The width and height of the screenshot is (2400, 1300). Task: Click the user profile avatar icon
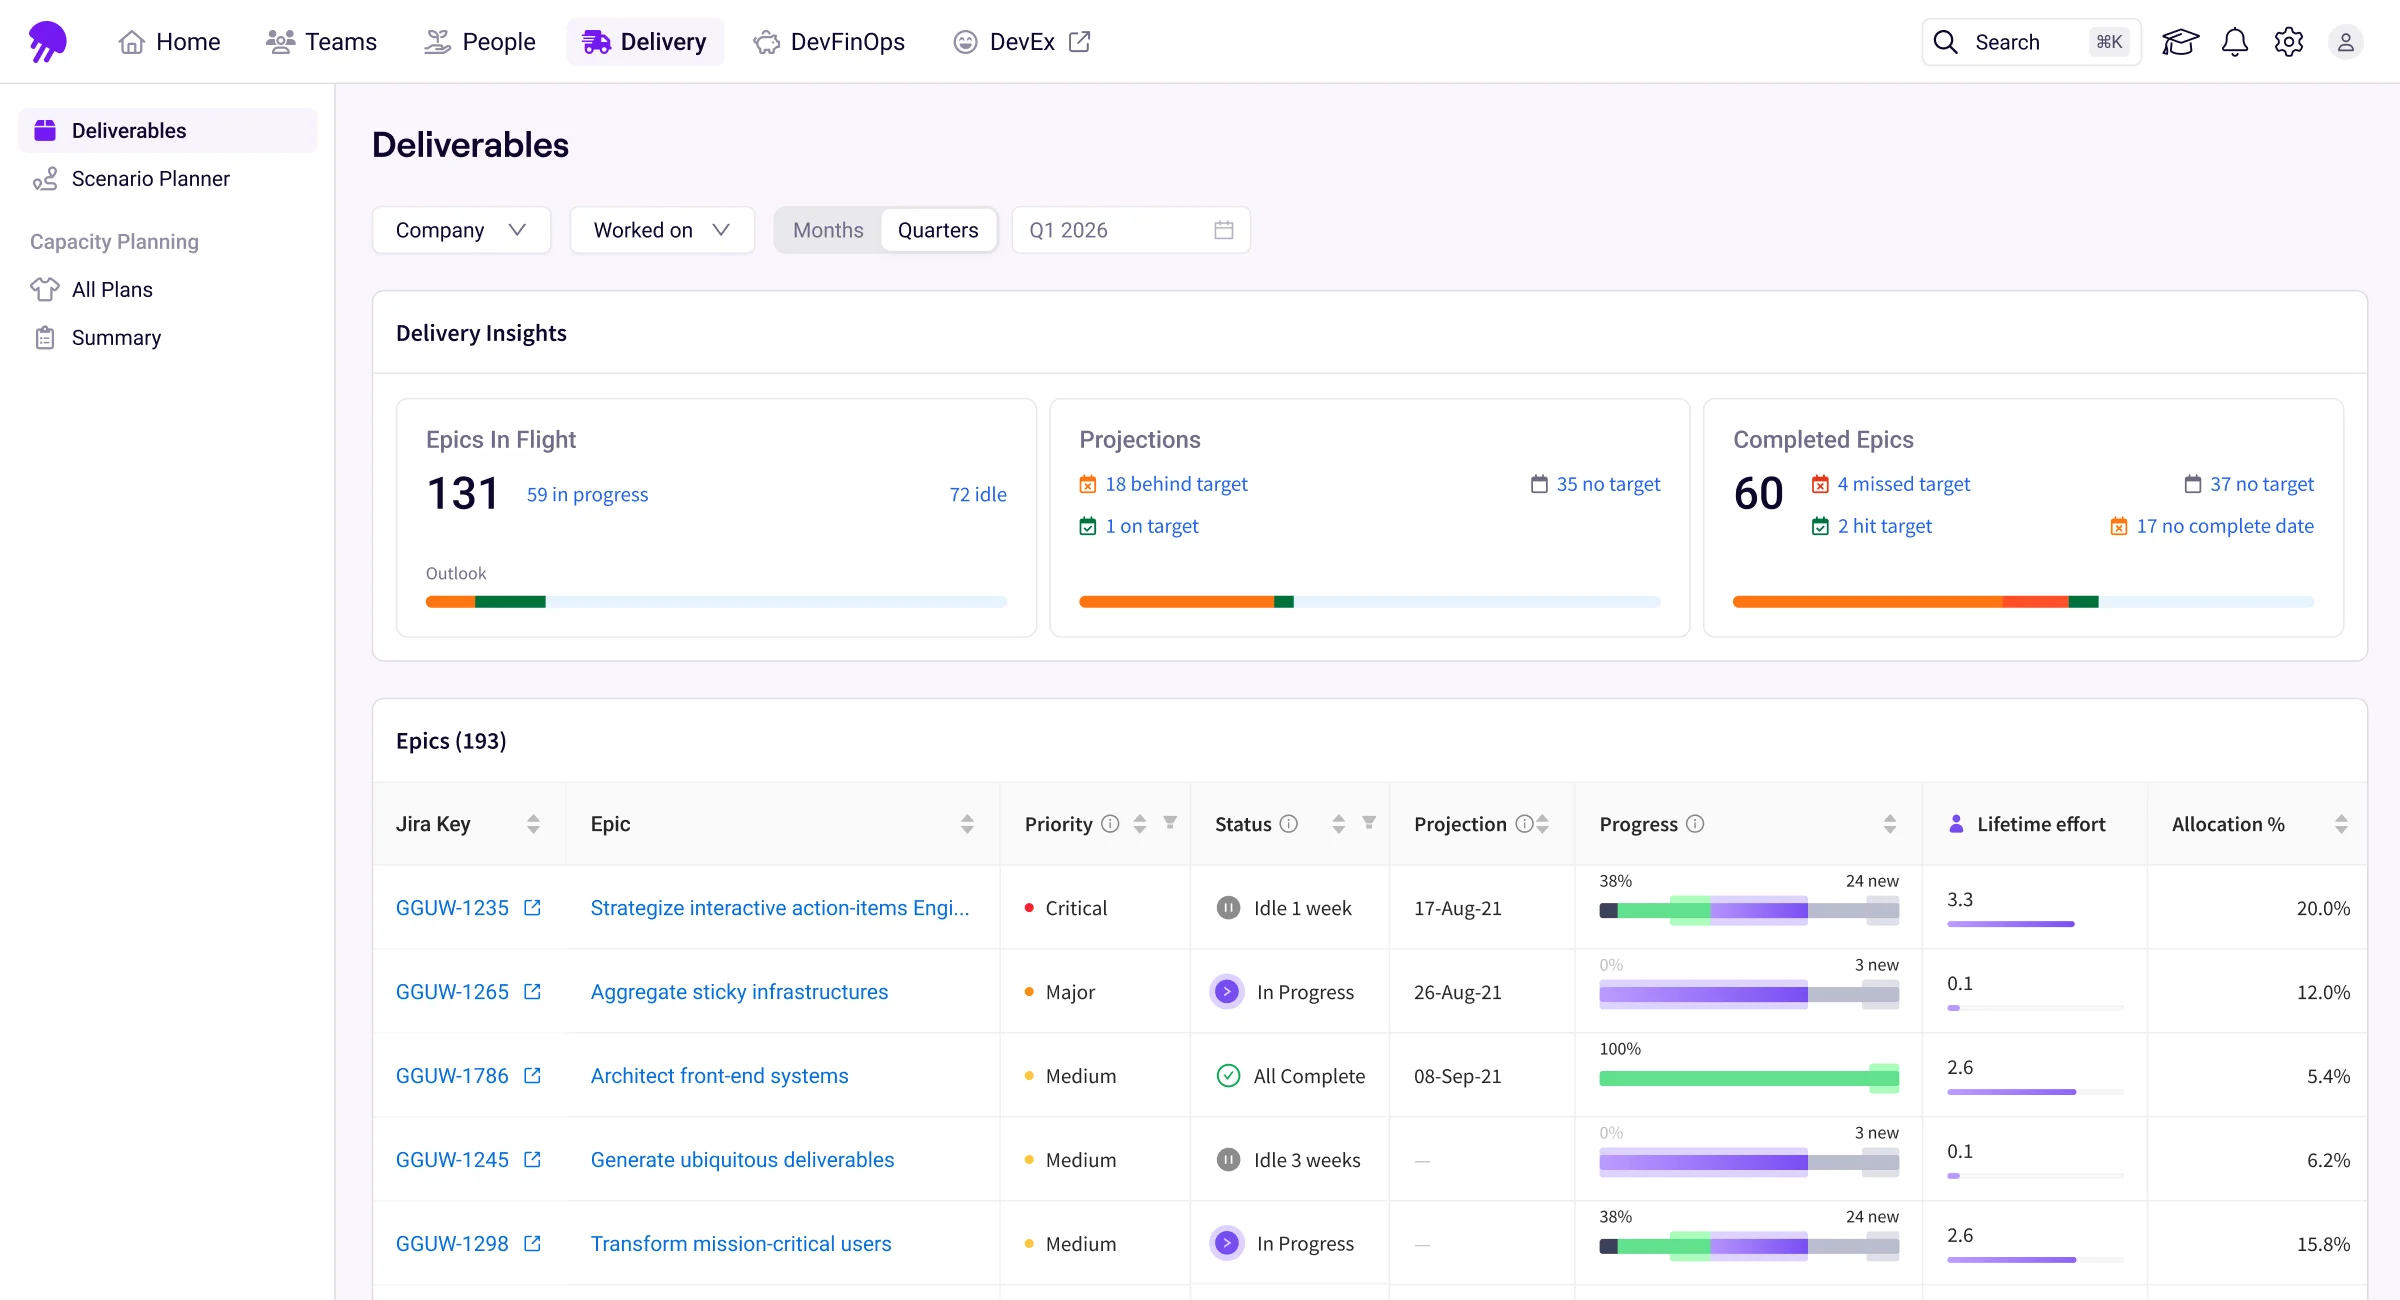coord(2345,42)
